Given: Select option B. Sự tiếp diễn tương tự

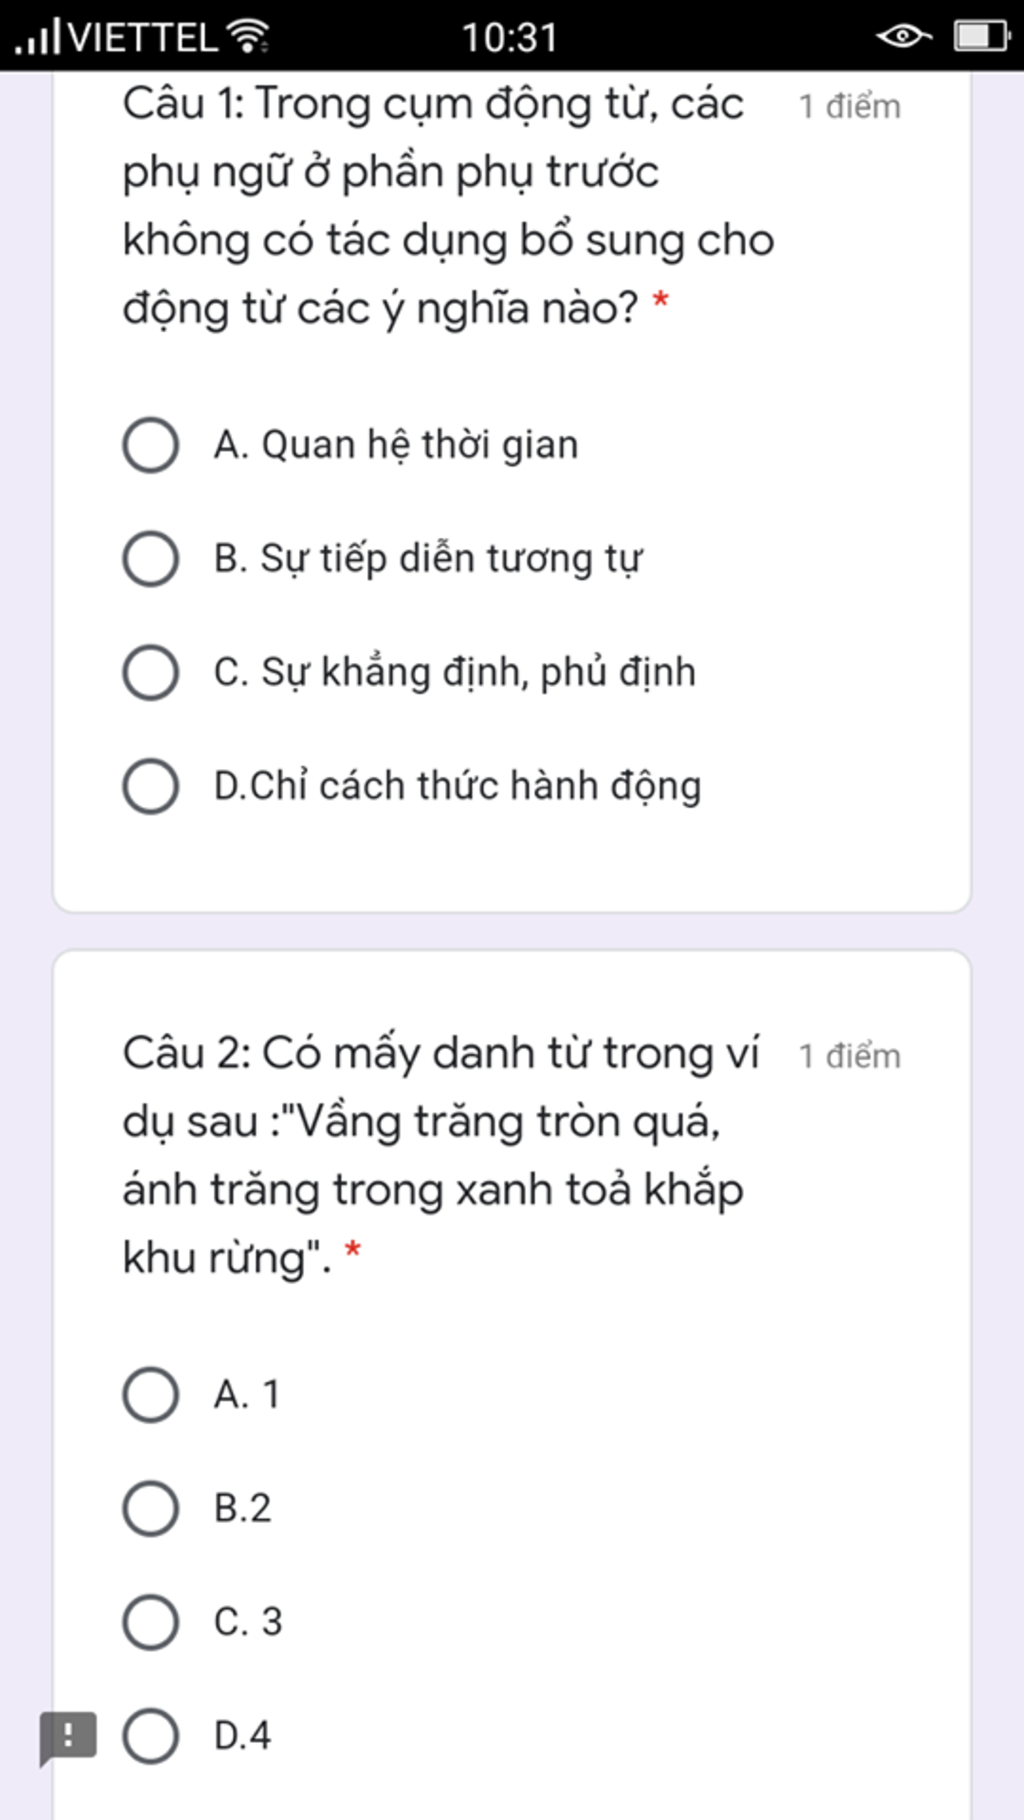Looking at the screenshot, I should point(382,558).
